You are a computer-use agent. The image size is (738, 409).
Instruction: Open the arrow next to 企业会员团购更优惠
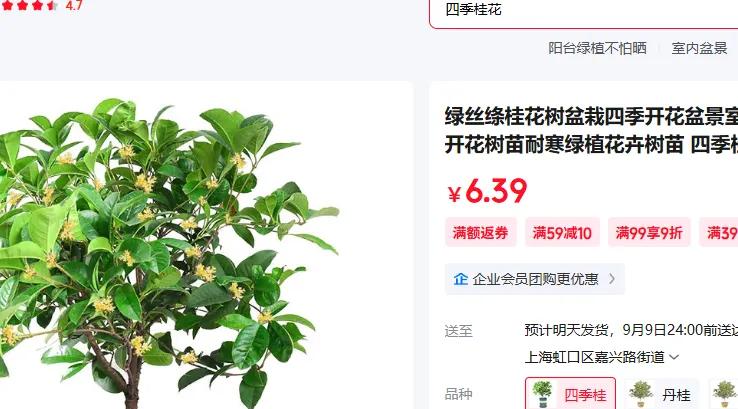pos(612,279)
